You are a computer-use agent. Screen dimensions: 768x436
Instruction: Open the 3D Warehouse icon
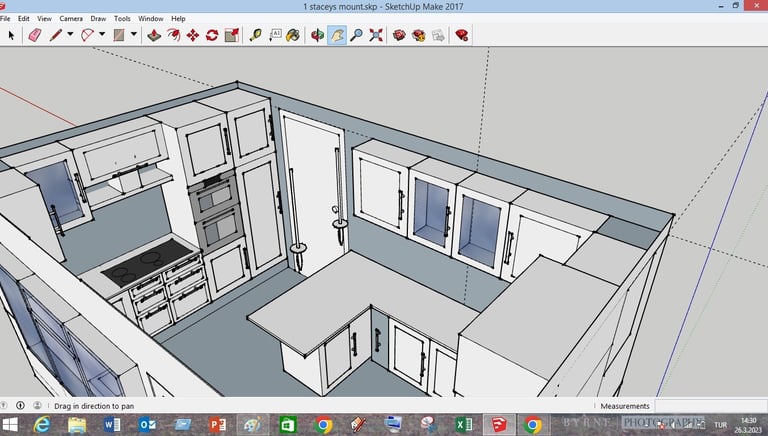coord(399,35)
